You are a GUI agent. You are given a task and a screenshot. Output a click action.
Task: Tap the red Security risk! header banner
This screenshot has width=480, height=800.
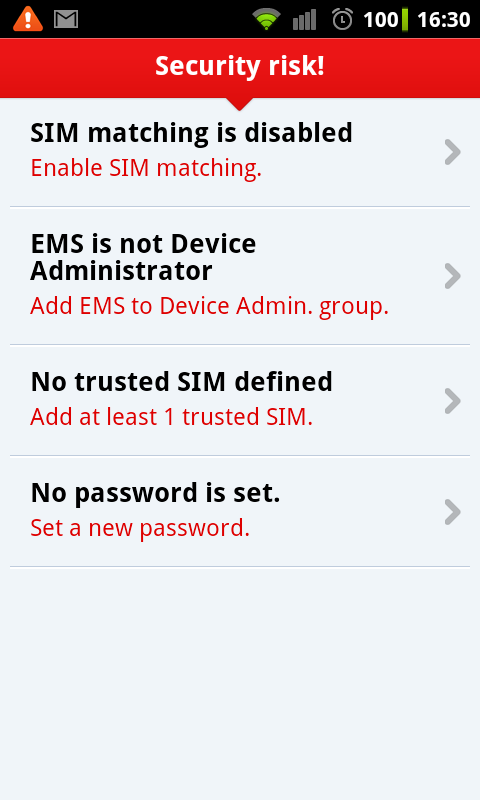(x=240, y=68)
